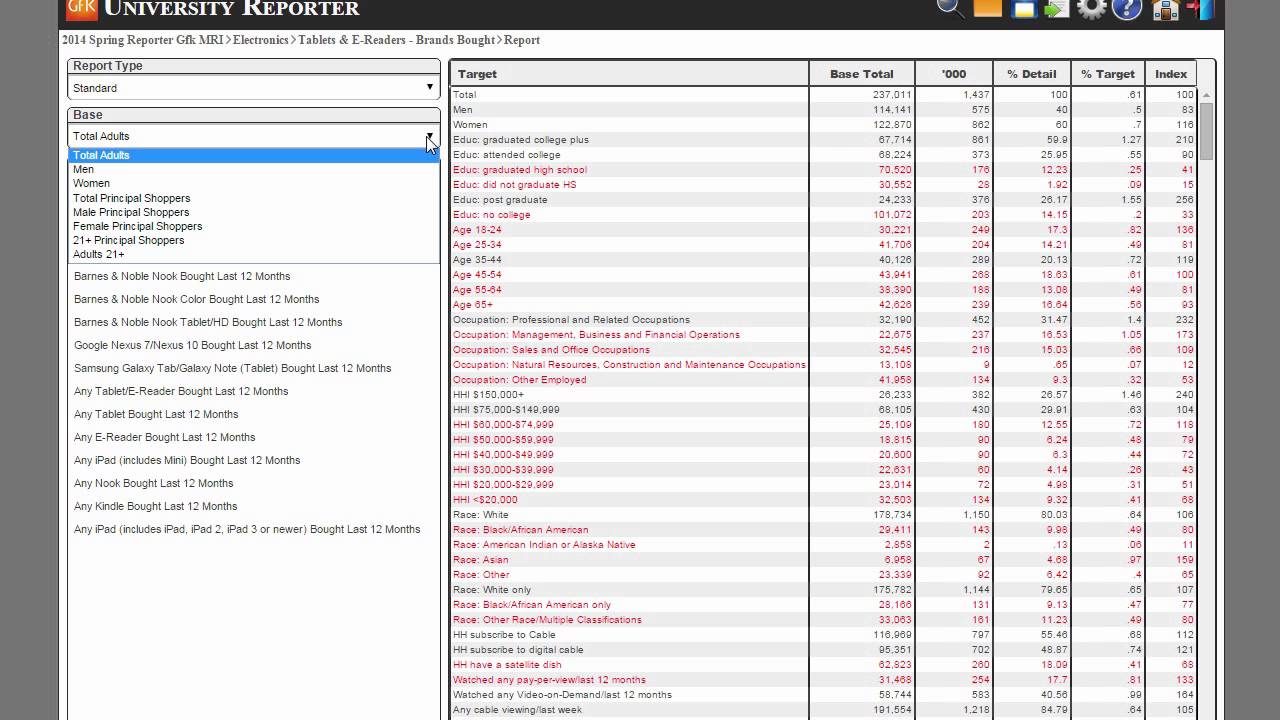The width and height of the screenshot is (1280, 720).
Task: Select Total Adults in the Base list
Action: 253,155
